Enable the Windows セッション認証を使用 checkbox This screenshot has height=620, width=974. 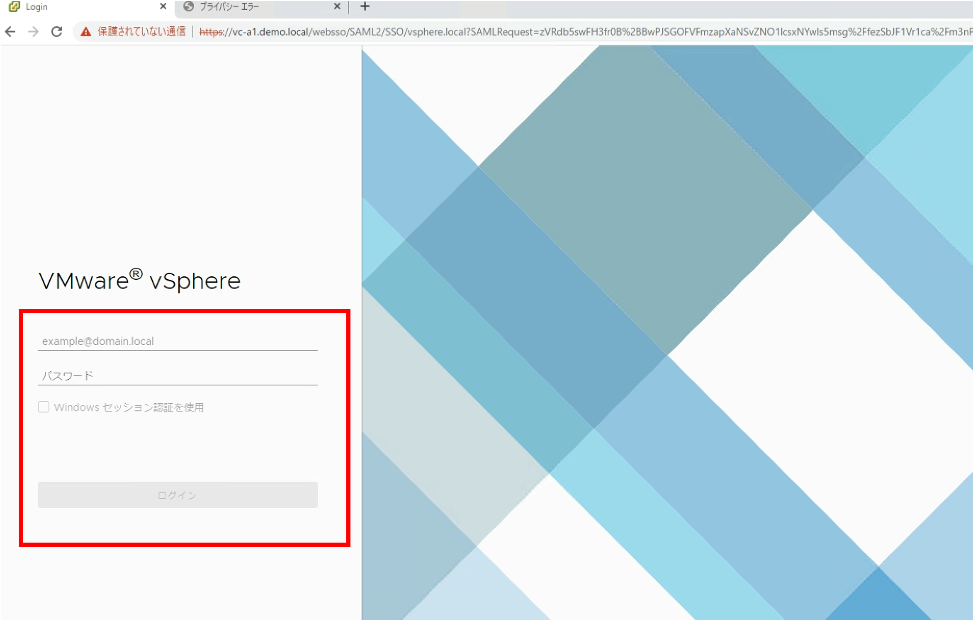tap(43, 407)
